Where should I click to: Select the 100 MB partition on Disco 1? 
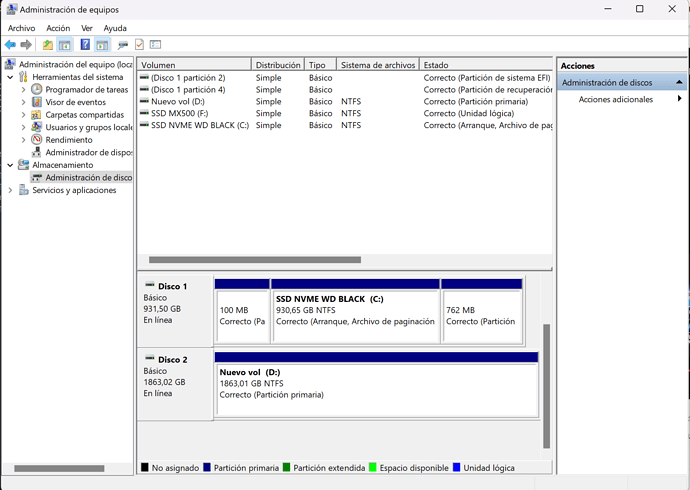point(242,311)
